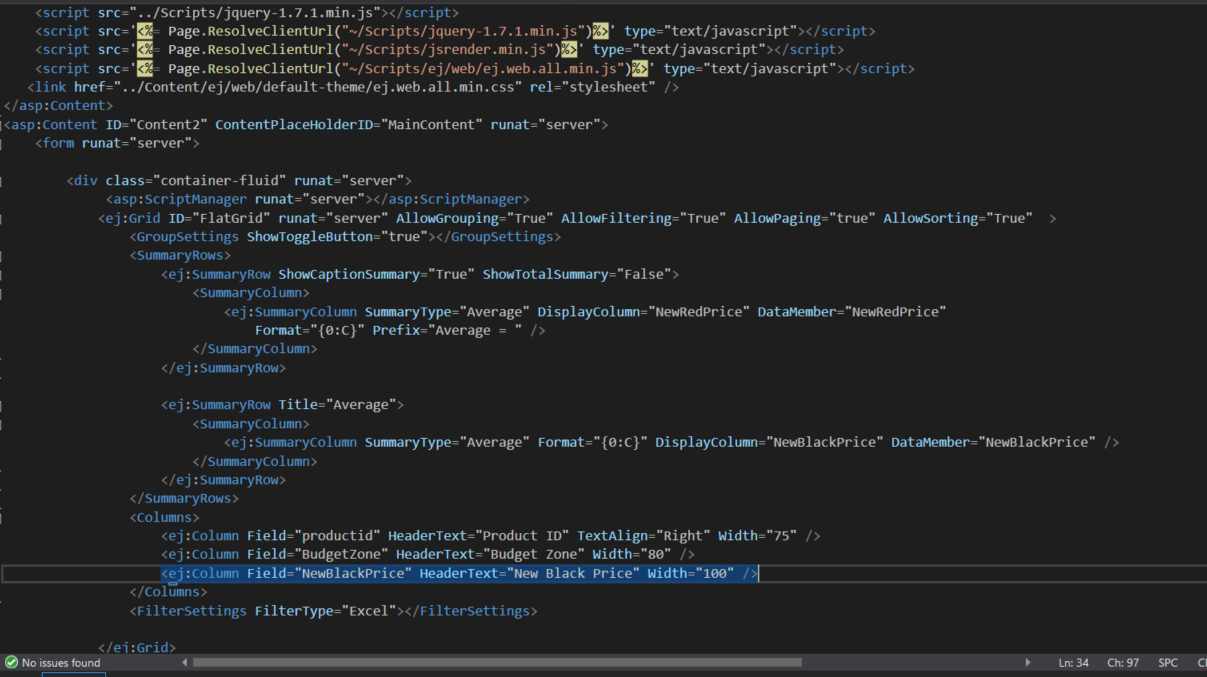This screenshot has width=1207, height=677.
Task: Click the Ch: 97 column indicator
Action: pos(1123,663)
